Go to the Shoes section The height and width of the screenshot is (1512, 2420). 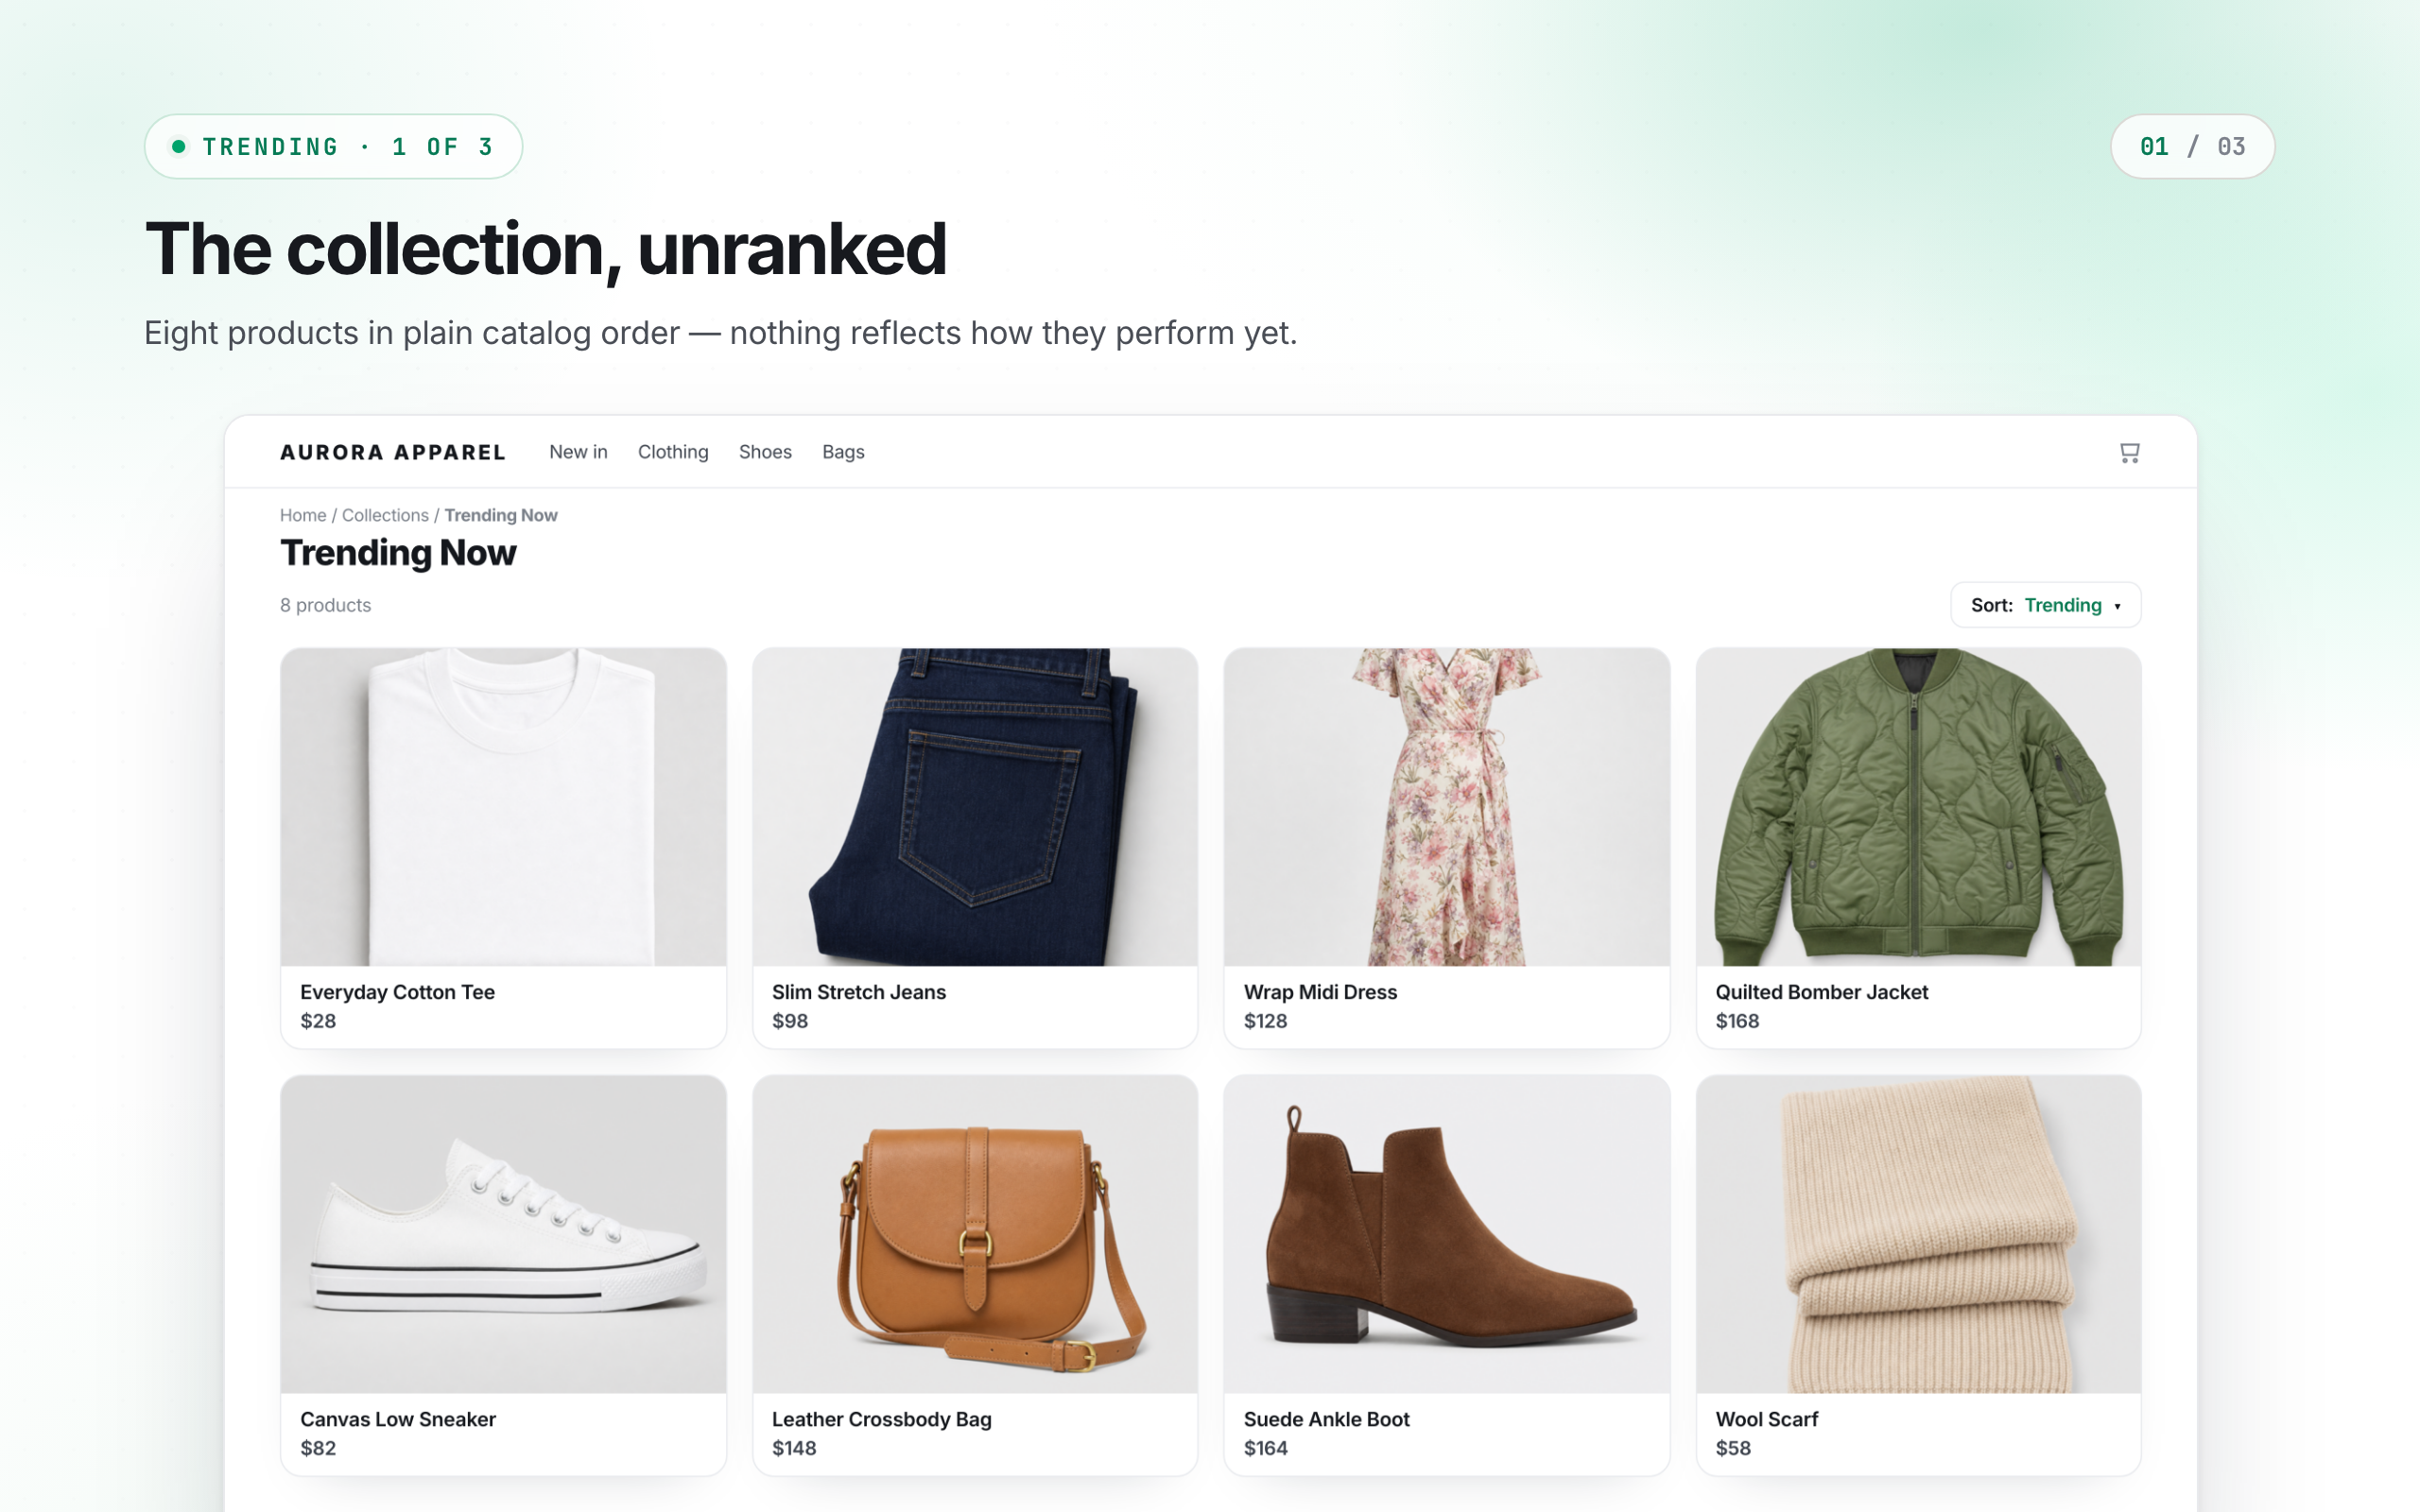coord(765,452)
